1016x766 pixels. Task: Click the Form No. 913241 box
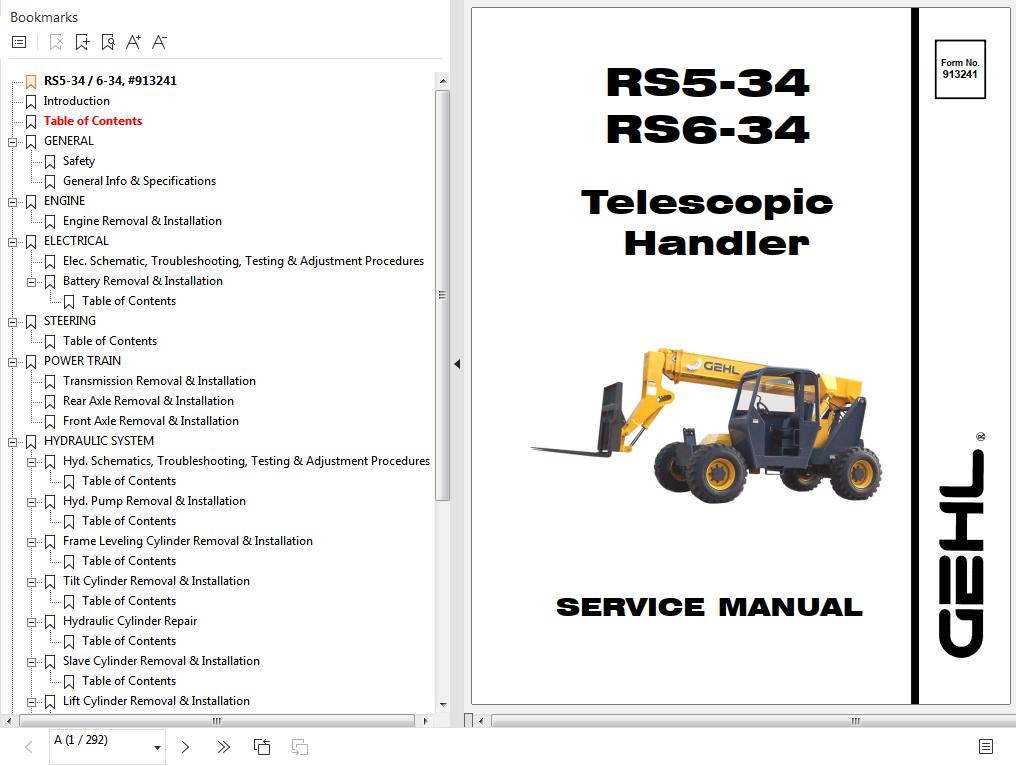click(x=960, y=69)
